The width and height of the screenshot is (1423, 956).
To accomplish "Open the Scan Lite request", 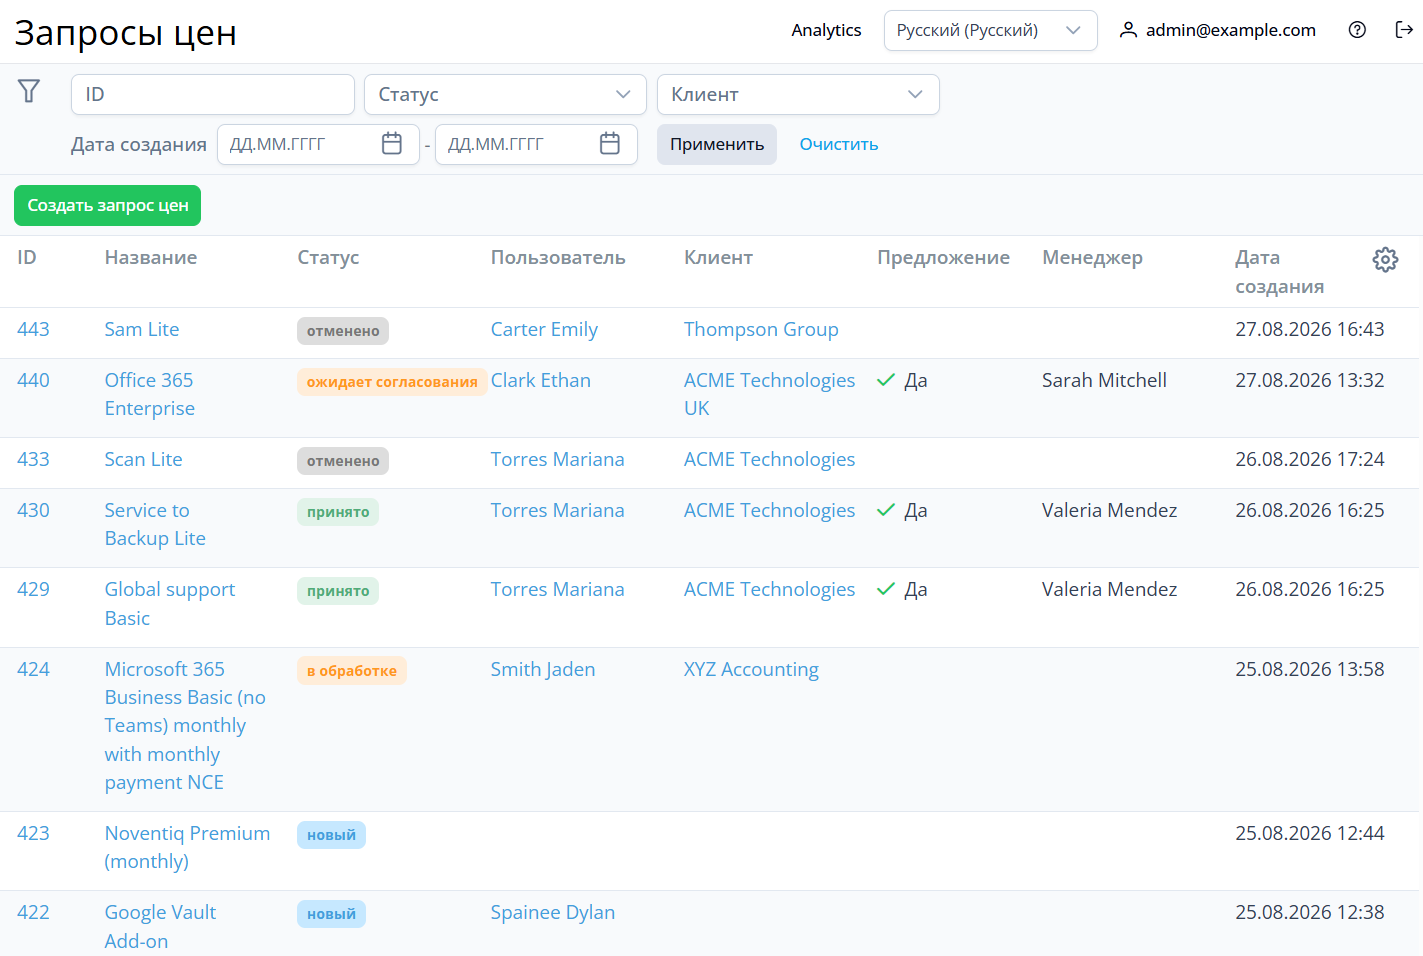I will (x=143, y=459).
